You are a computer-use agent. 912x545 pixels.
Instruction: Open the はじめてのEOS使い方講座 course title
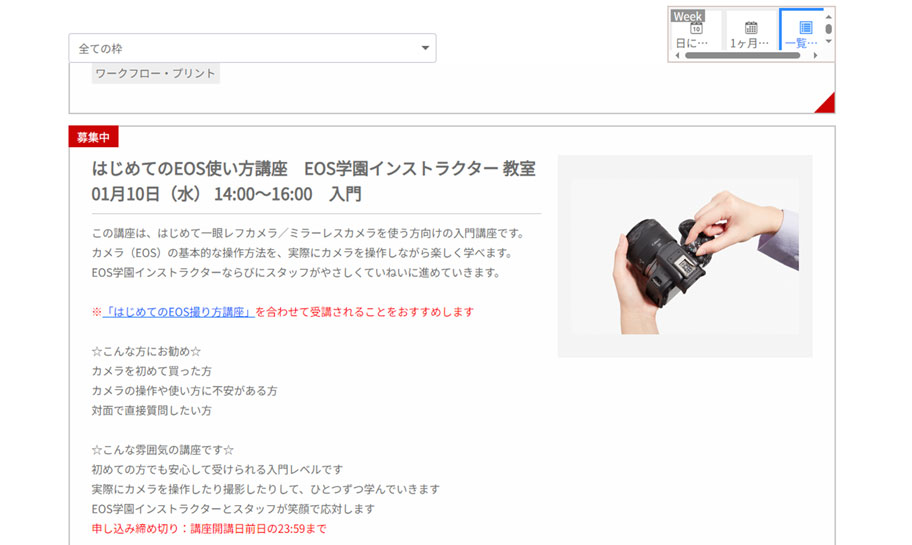190,168
